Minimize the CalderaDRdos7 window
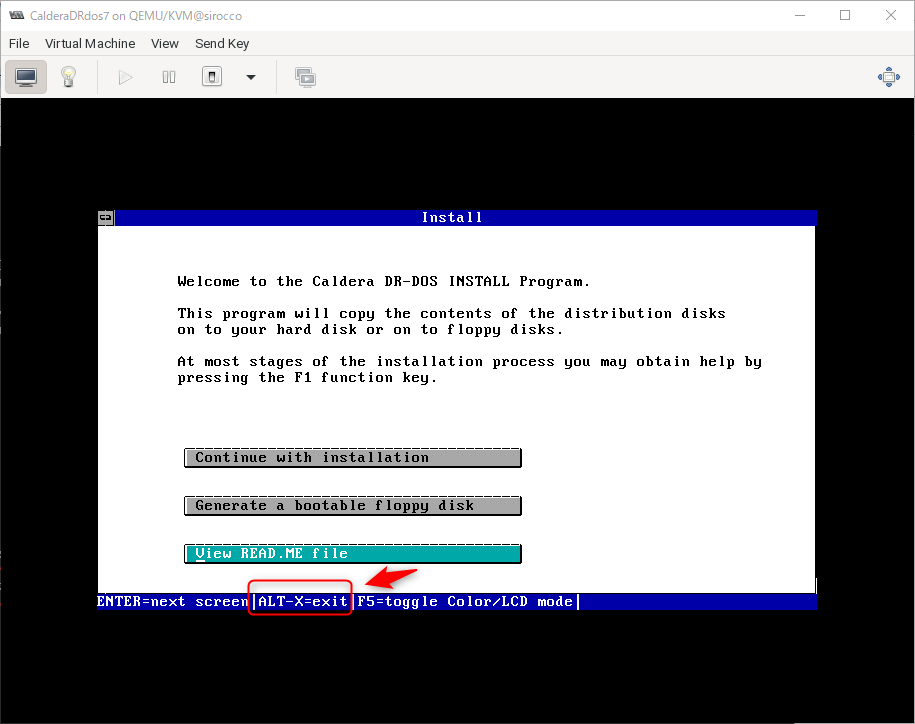The height and width of the screenshot is (724, 915). click(x=800, y=16)
